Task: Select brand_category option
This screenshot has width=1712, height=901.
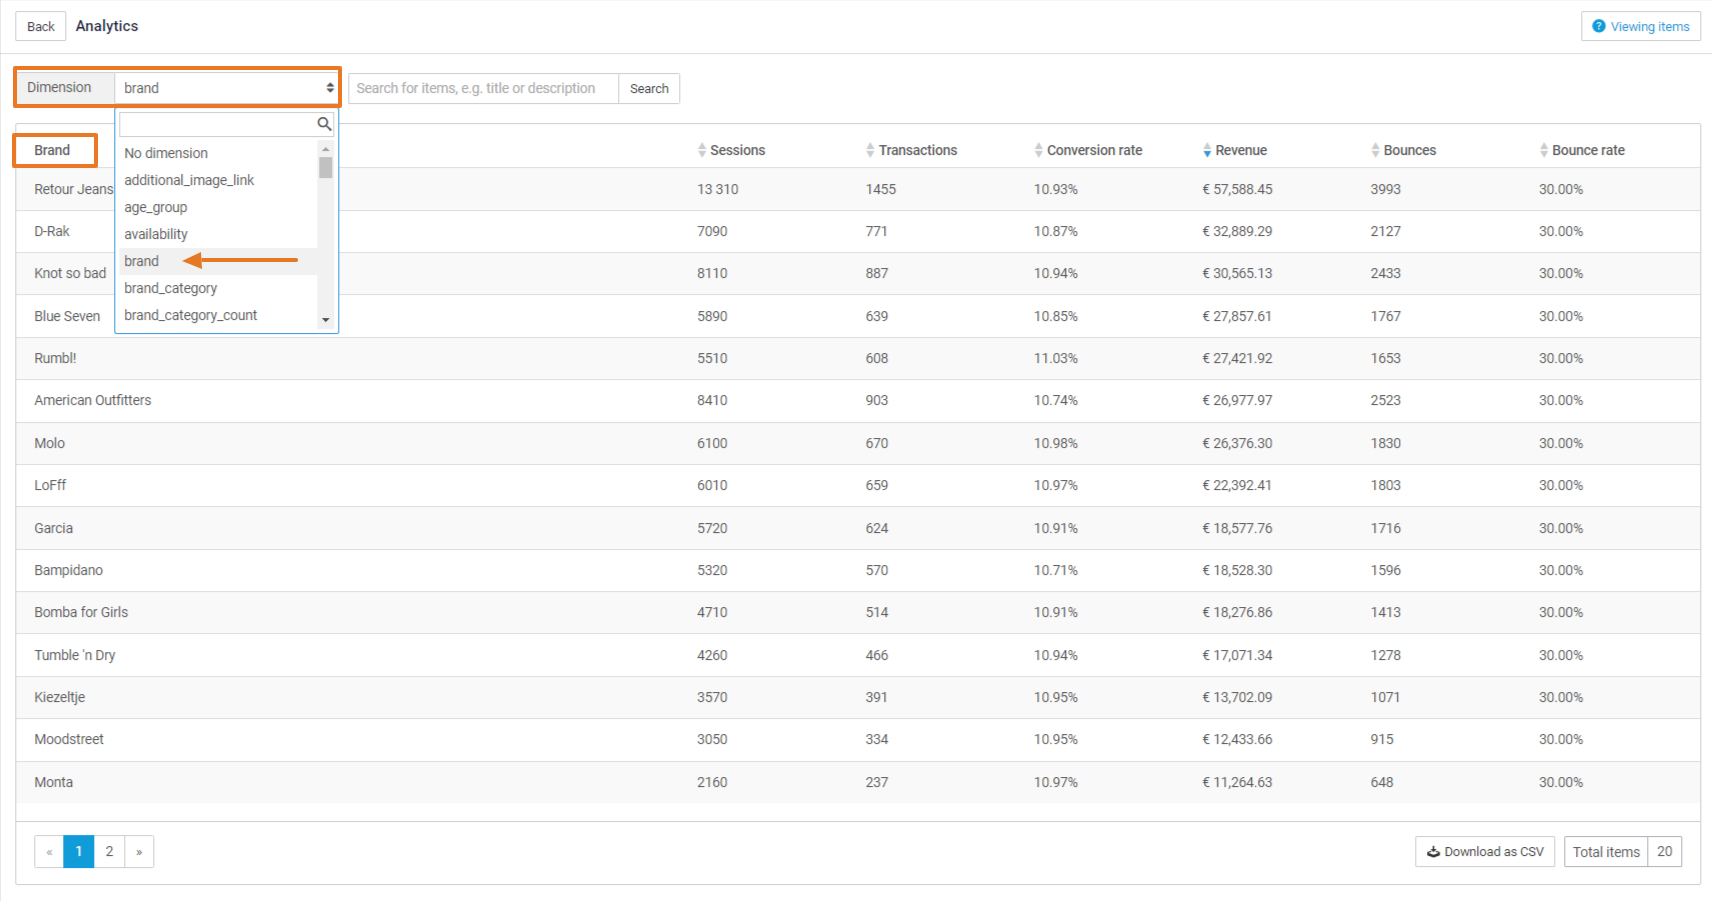Action: (x=218, y=288)
